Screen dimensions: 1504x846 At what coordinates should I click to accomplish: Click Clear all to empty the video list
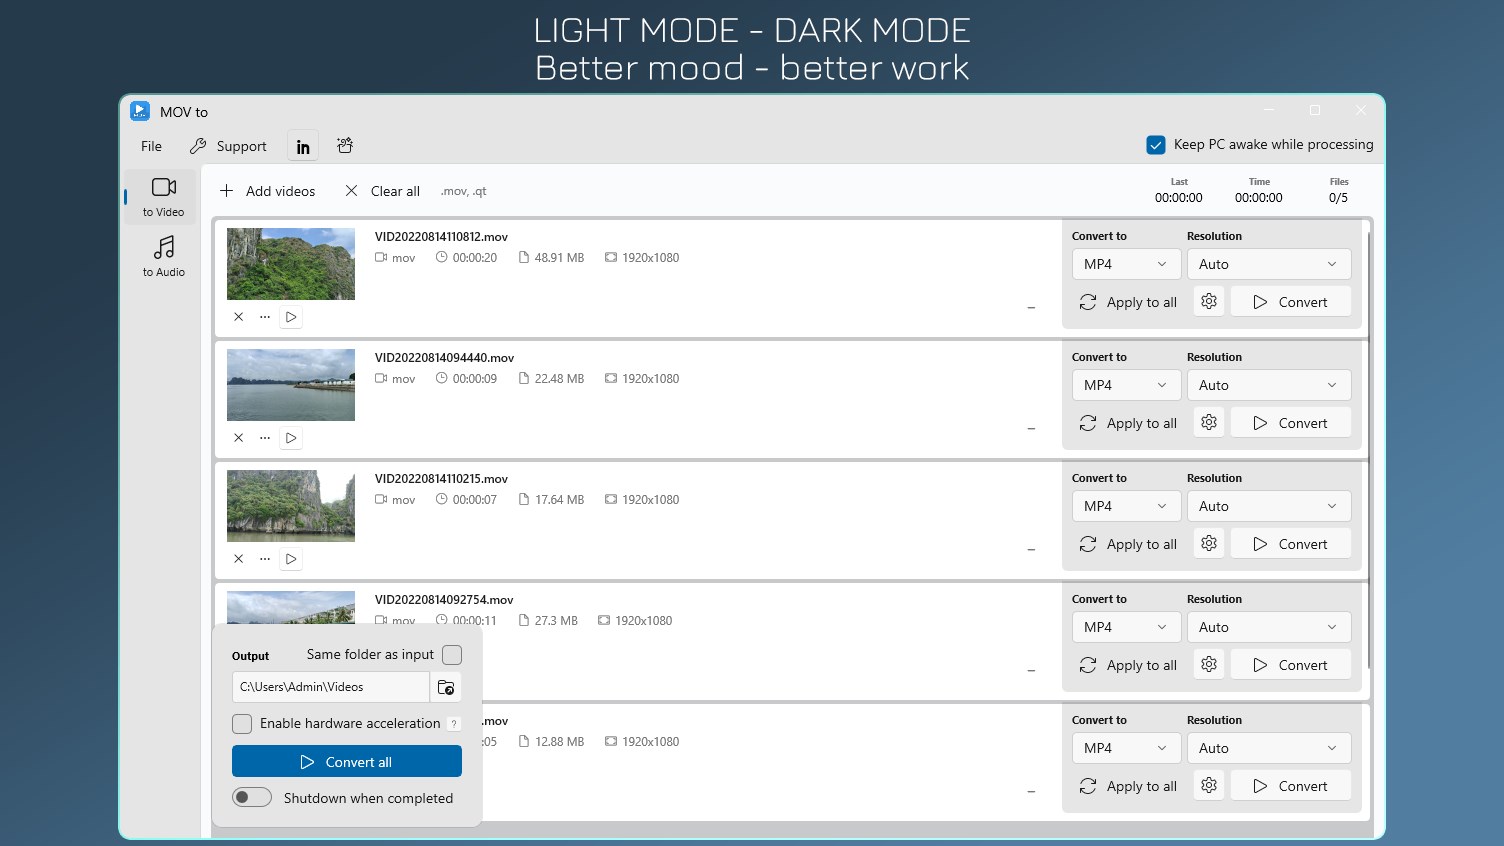381,191
